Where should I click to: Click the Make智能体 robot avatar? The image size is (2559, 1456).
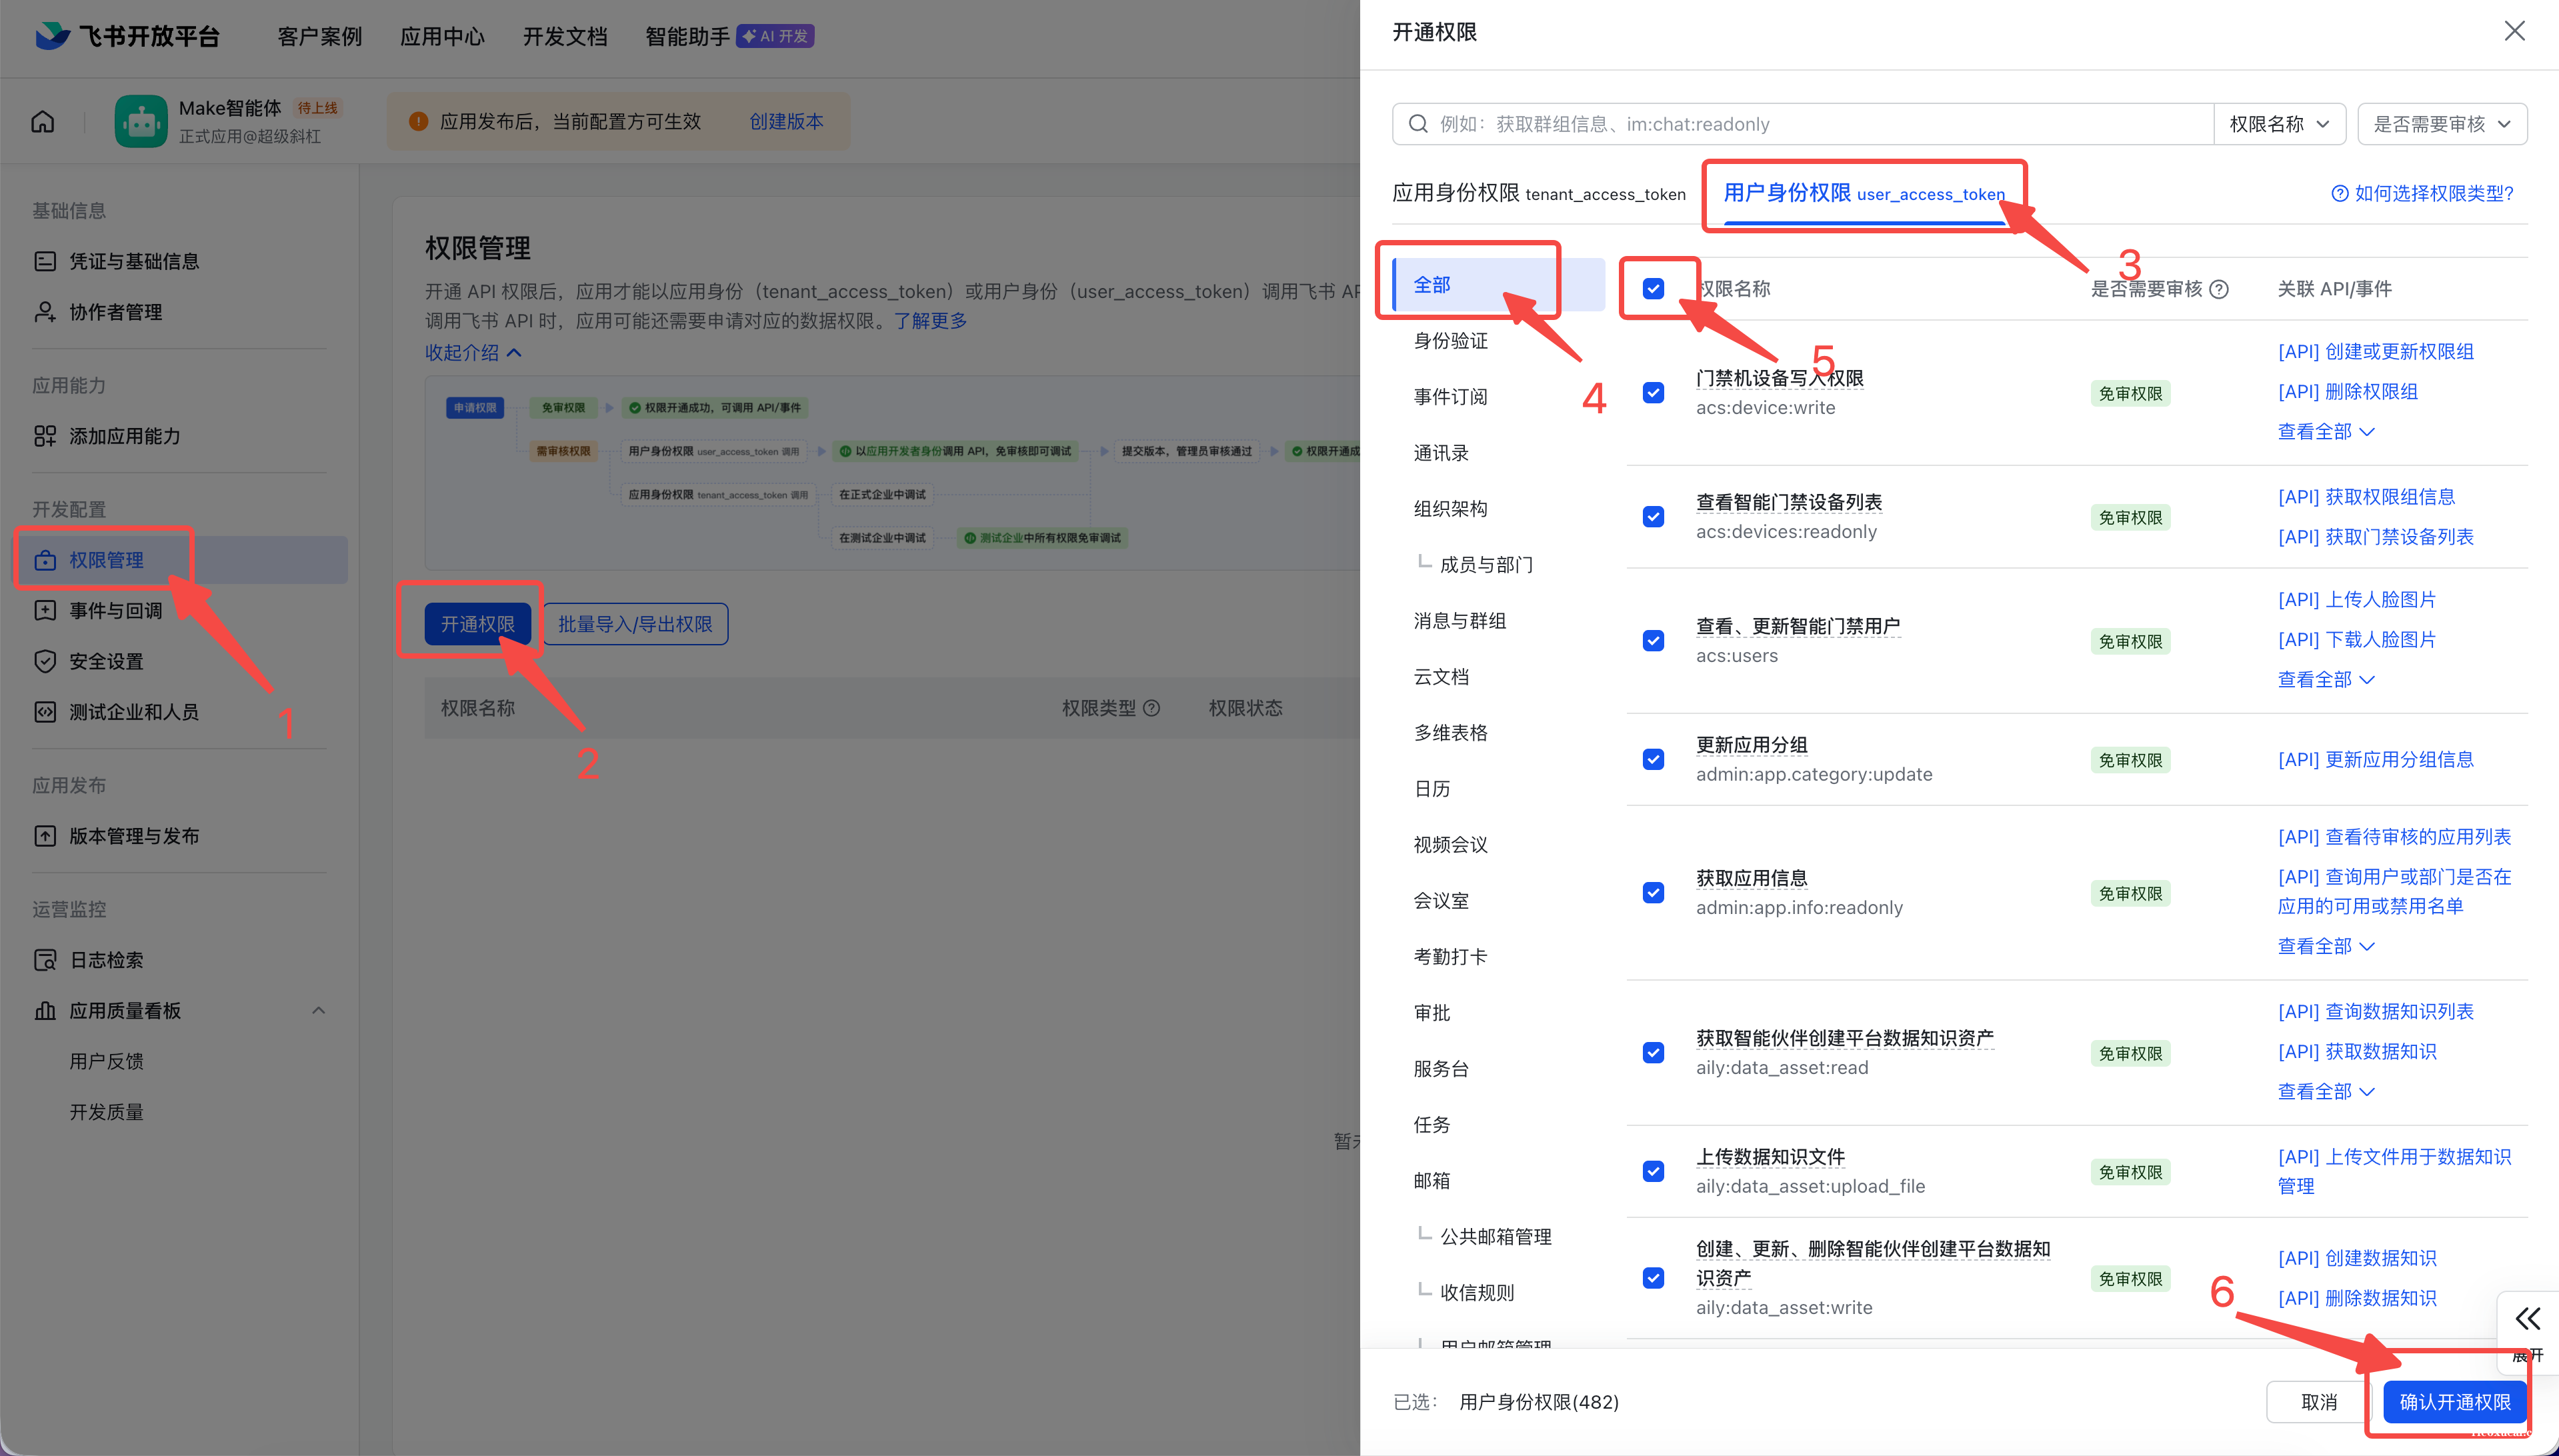coord(141,120)
